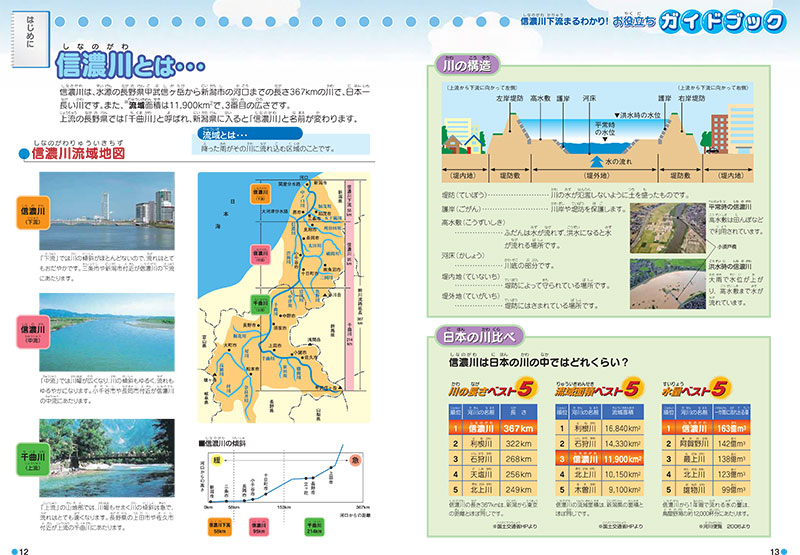800x555 pixels.
Task: Select the 雄物川 cell in water volume table
Action: point(694,490)
